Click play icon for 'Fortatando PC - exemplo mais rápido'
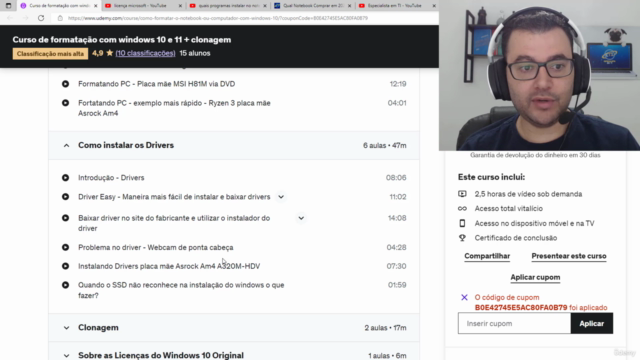The image size is (640, 360). click(65, 103)
